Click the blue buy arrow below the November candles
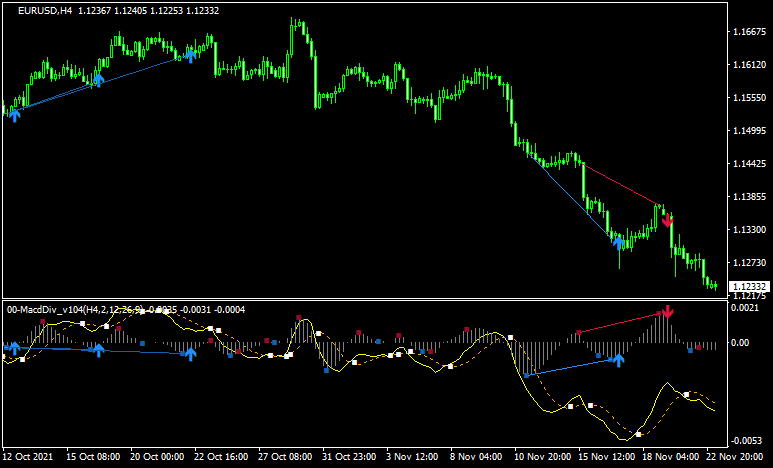The height and width of the screenshot is (468, 773). click(619, 241)
